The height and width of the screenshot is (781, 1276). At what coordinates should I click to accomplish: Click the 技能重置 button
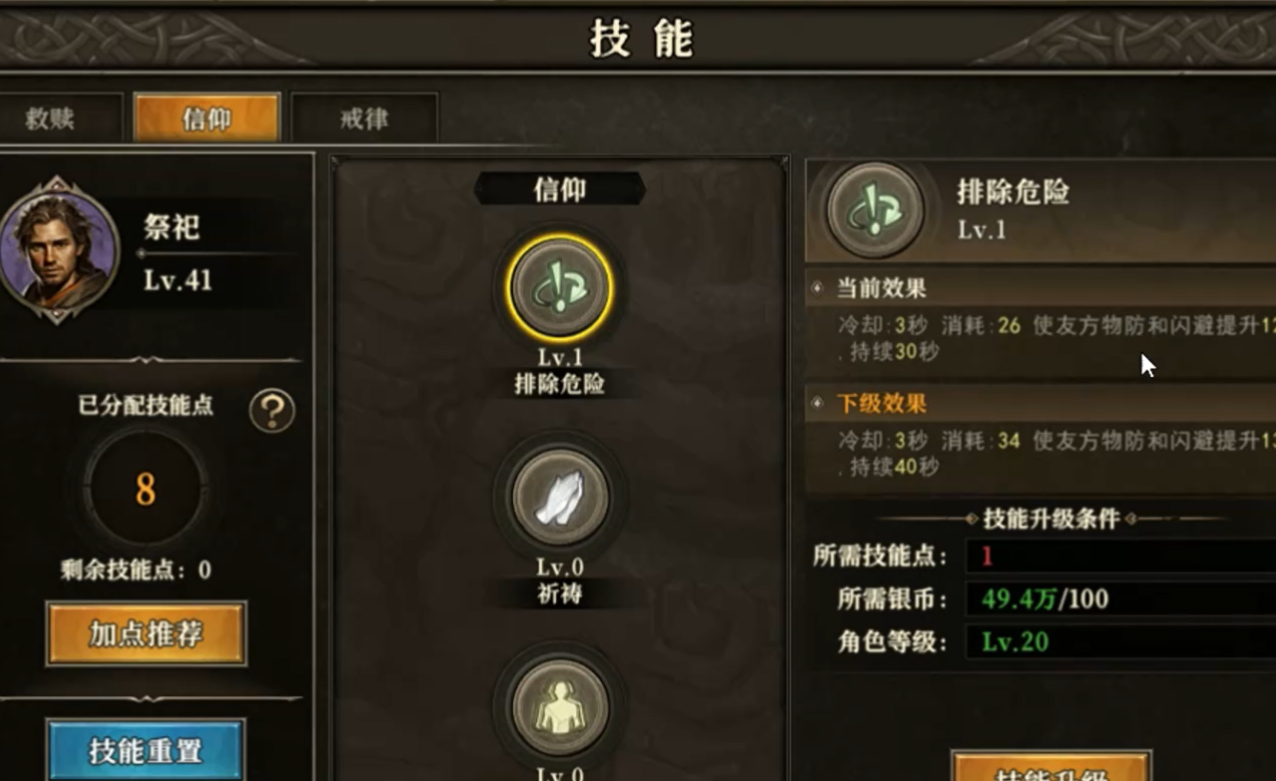pos(146,750)
